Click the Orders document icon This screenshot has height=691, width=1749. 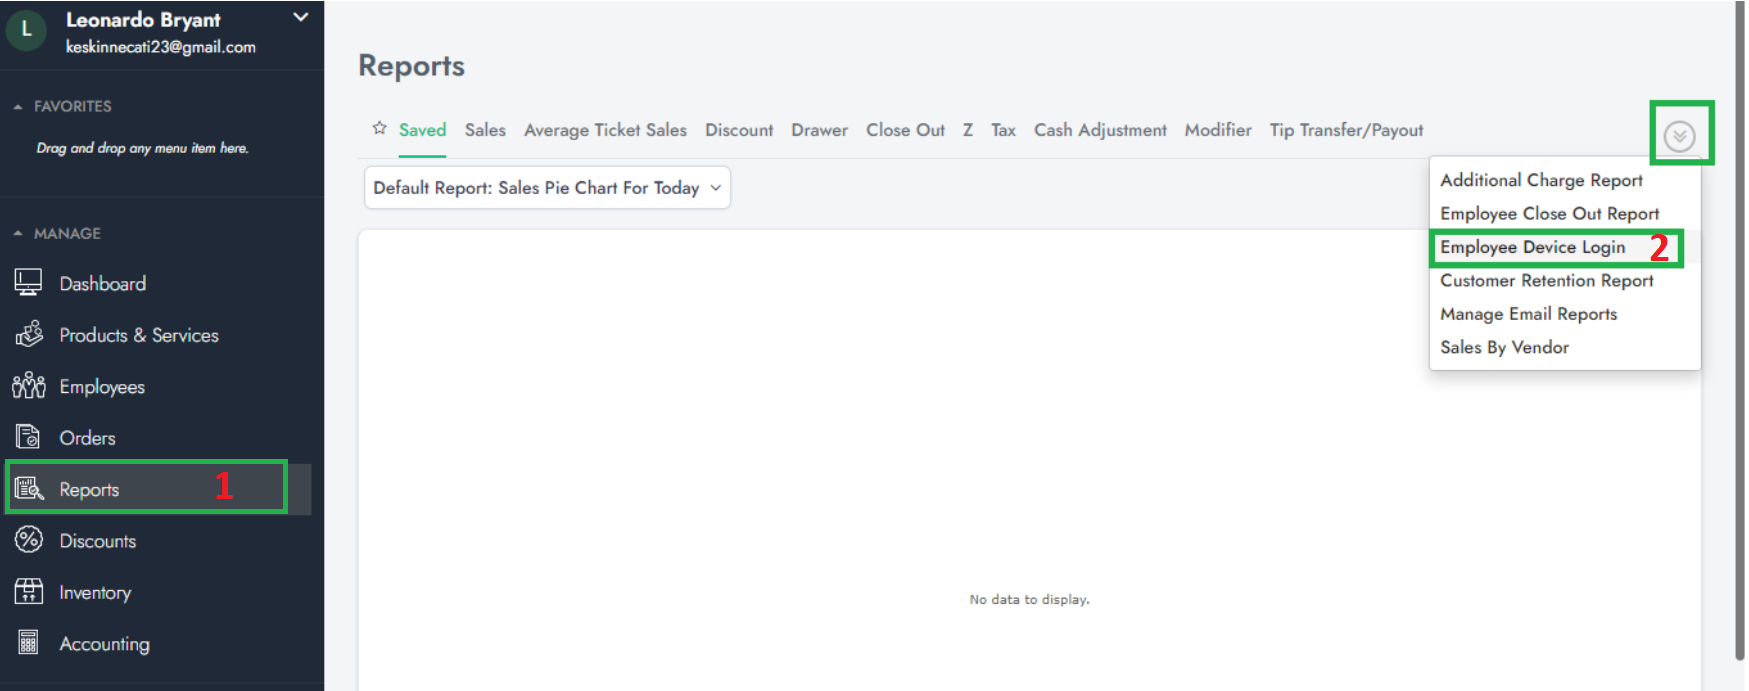pos(28,437)
